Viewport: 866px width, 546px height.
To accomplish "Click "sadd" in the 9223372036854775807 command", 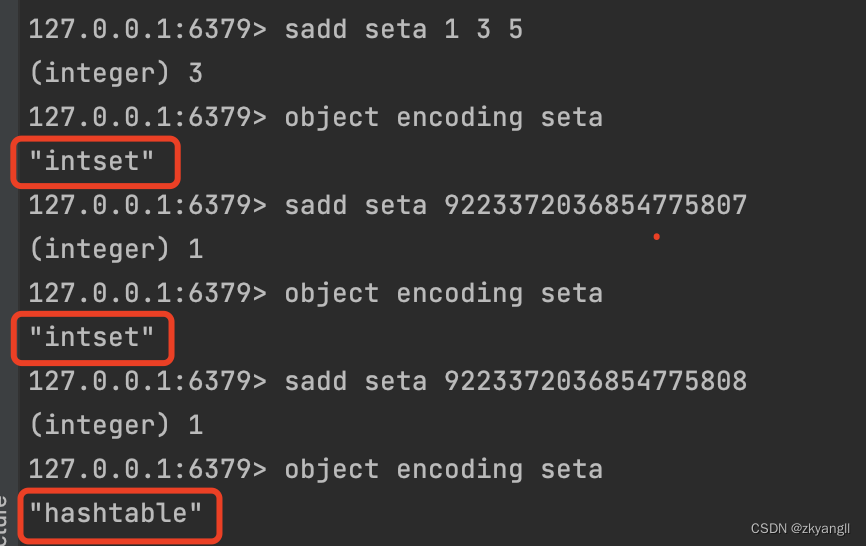I will (x=316, y=205).
